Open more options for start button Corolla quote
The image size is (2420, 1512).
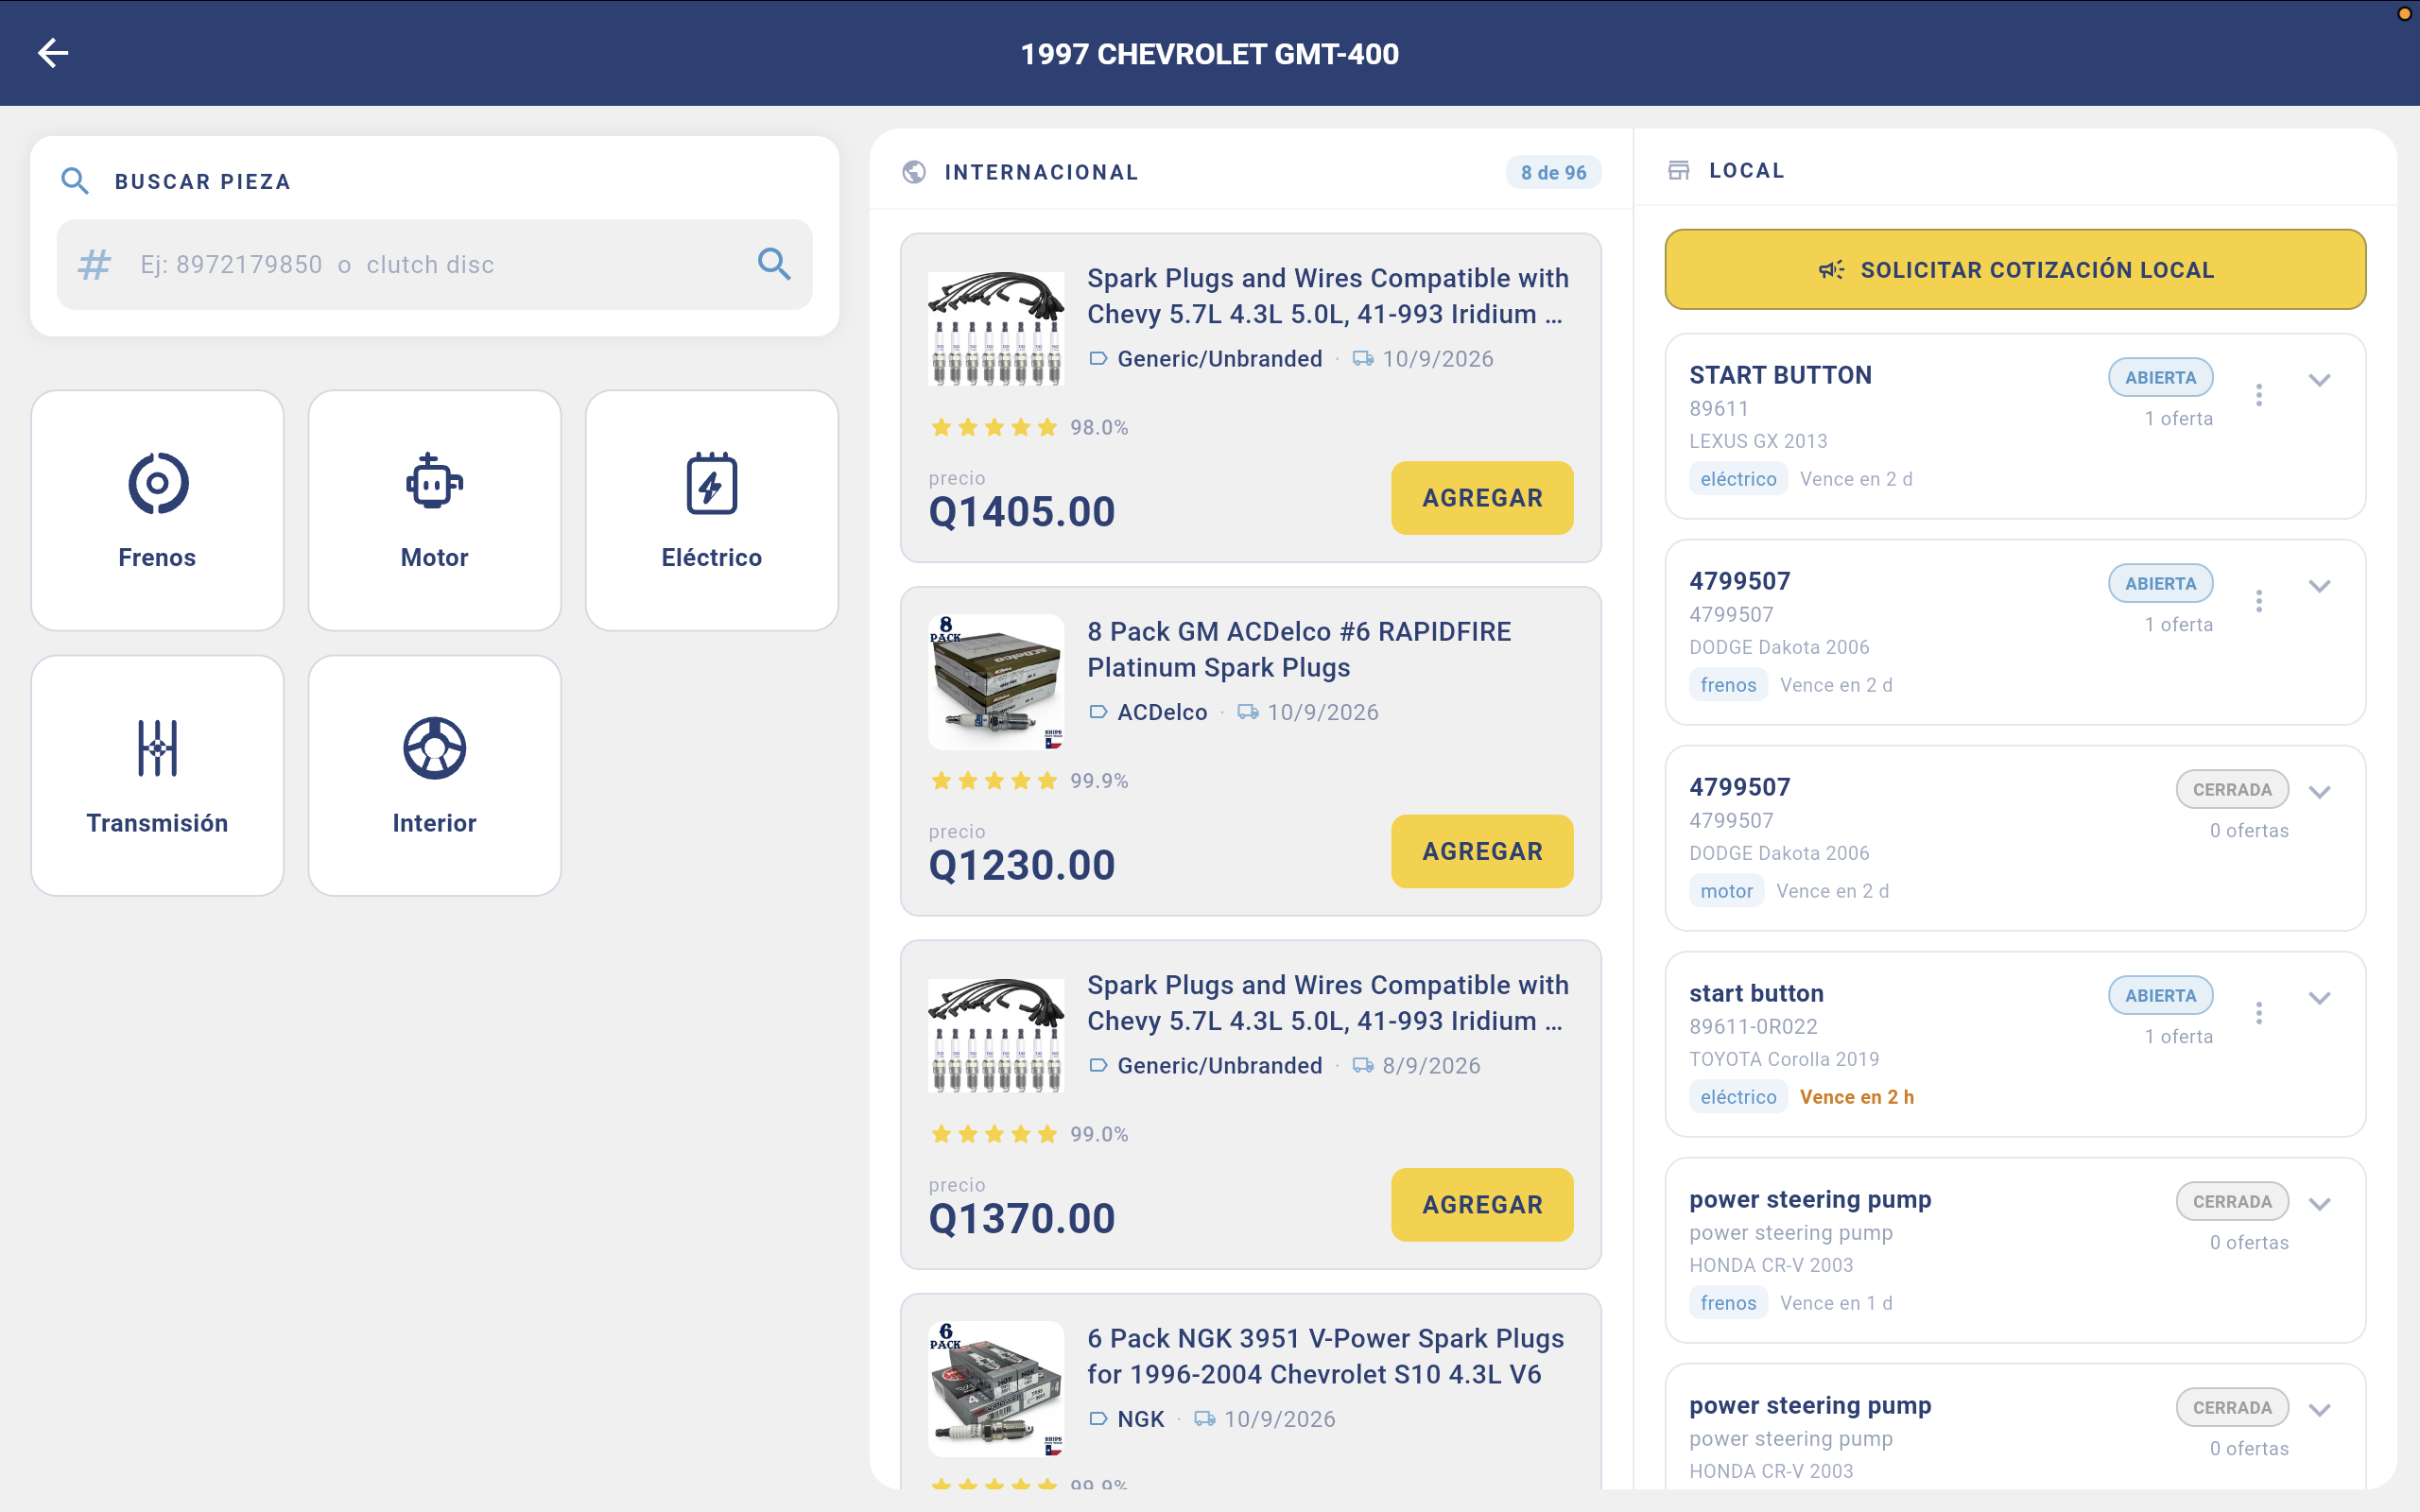point(2259,1013)
